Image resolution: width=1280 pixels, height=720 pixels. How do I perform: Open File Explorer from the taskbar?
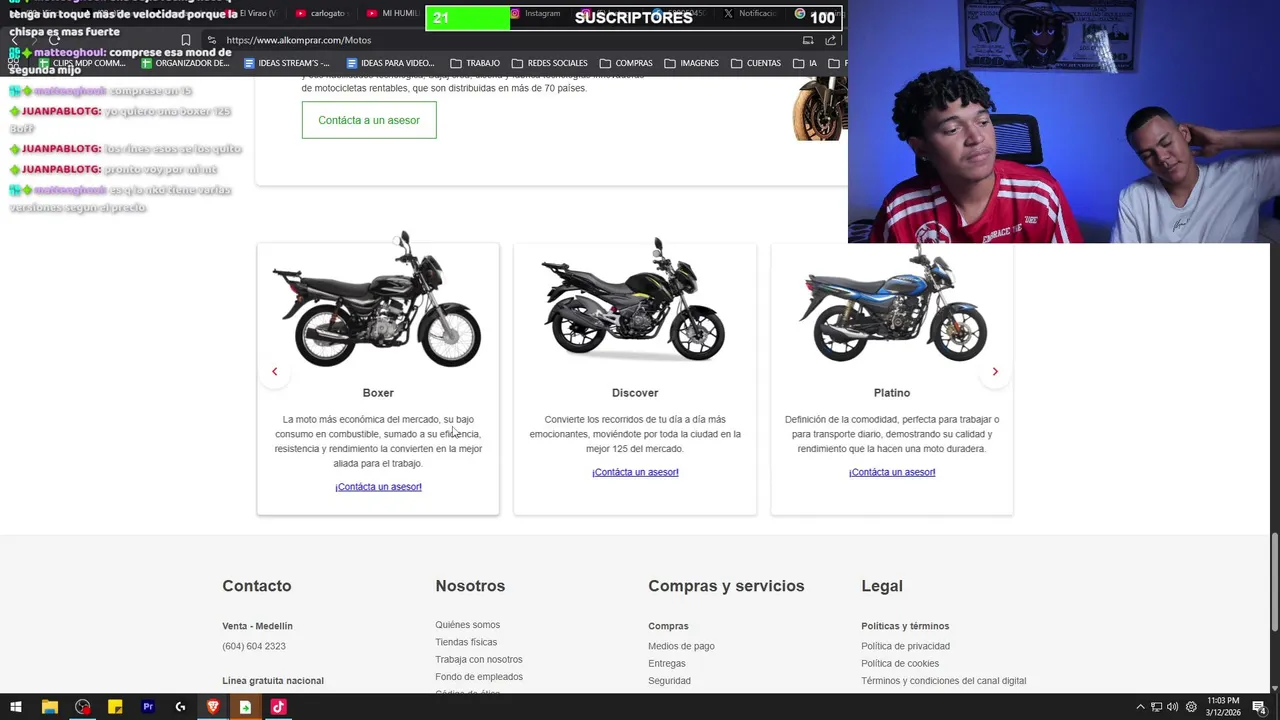[x=49, y=707]
